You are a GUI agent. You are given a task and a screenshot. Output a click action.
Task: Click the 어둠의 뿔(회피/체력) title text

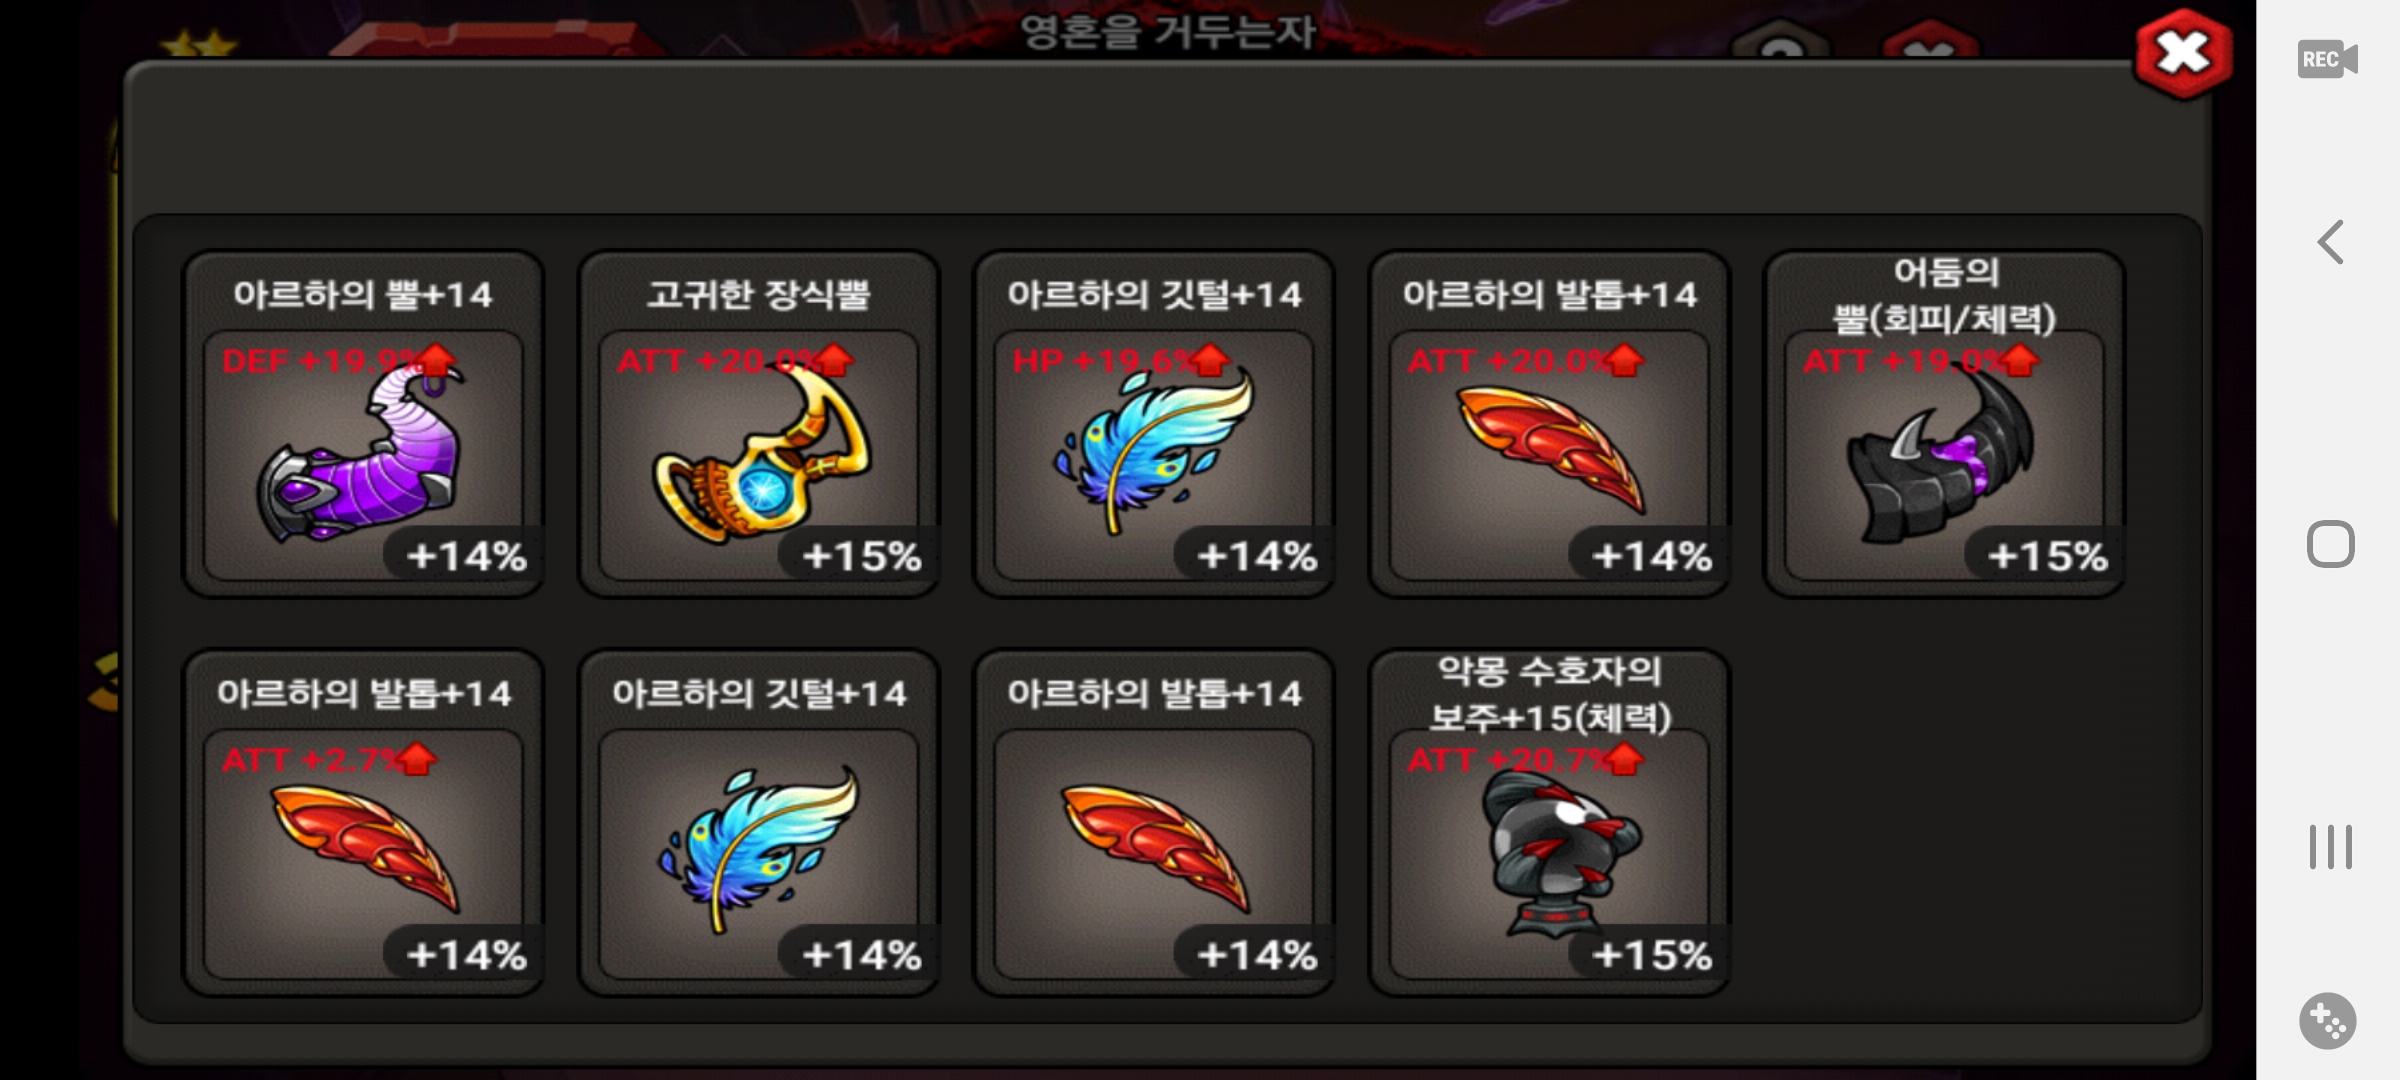pyautogui.click(x=1944, y=295)
